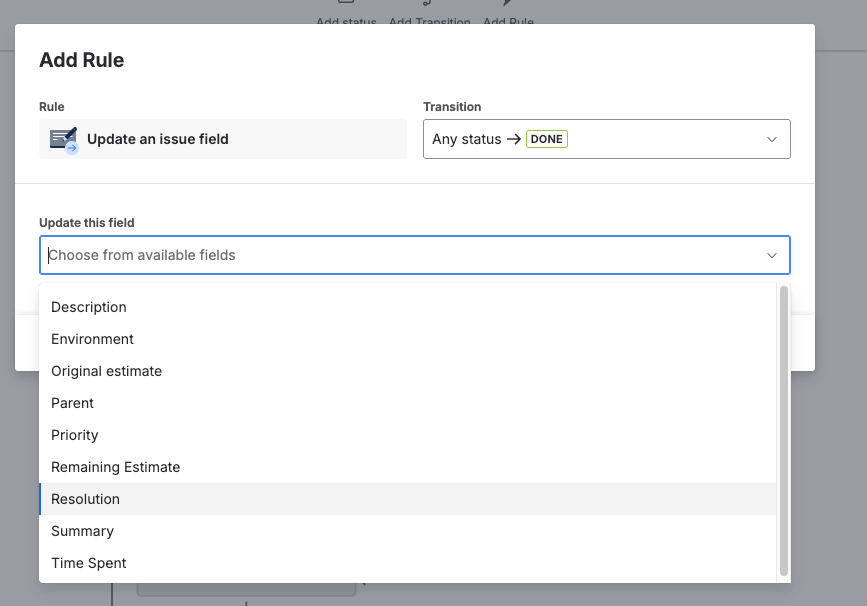Select Summary from the dropdown list

pos(82,531)
